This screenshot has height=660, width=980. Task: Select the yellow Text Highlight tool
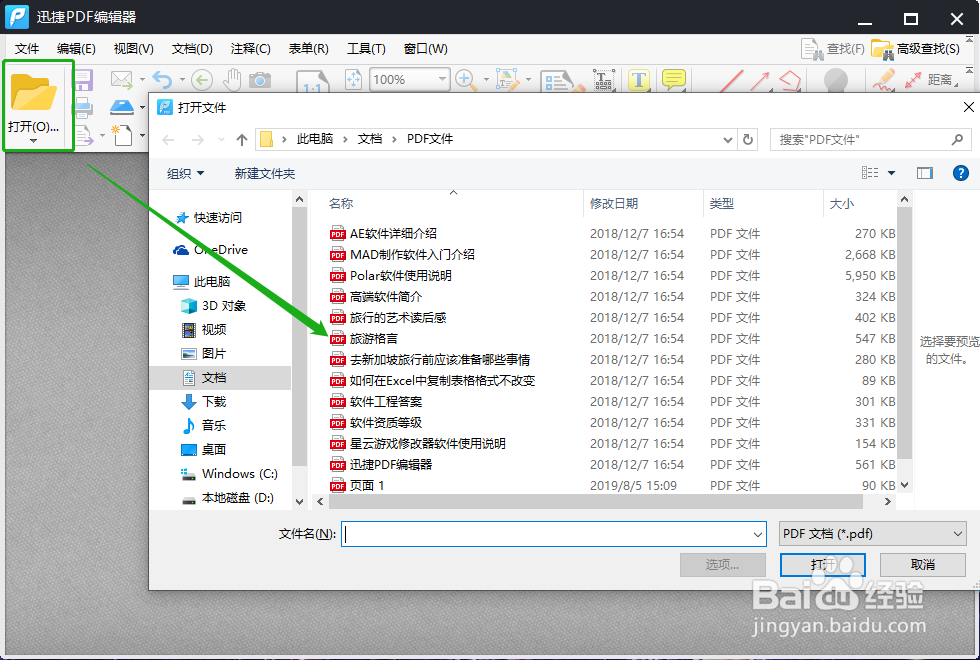pyautogui.click(x=639, y=80)
